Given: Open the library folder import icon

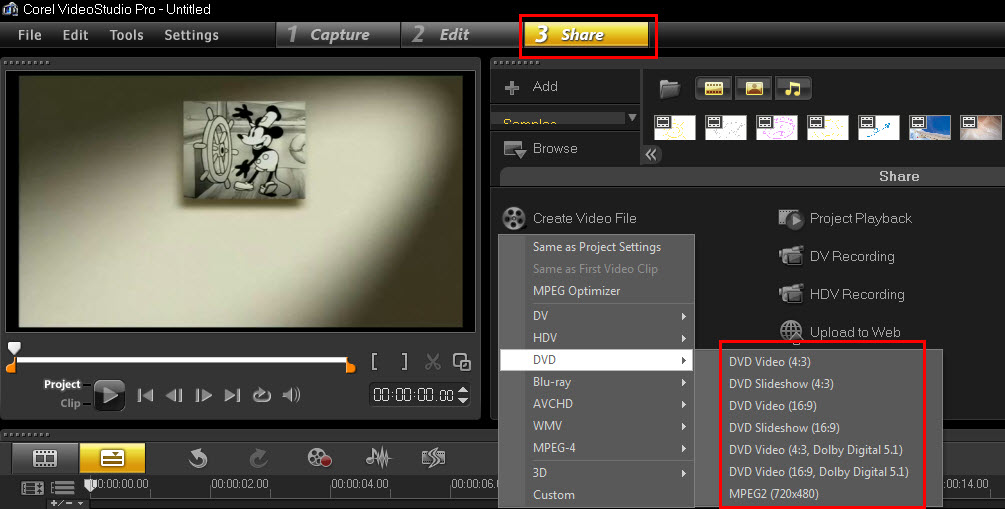Looking at the screenshot, I should point(670,88).
